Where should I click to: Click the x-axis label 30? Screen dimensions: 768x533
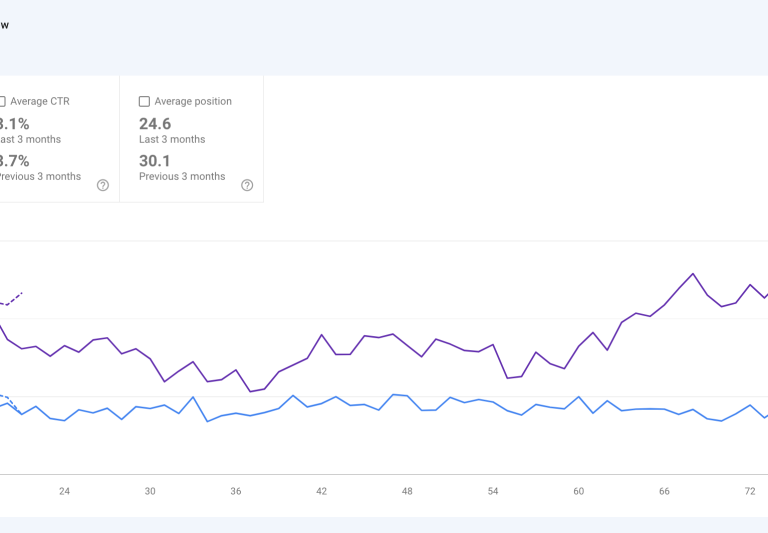150,491
